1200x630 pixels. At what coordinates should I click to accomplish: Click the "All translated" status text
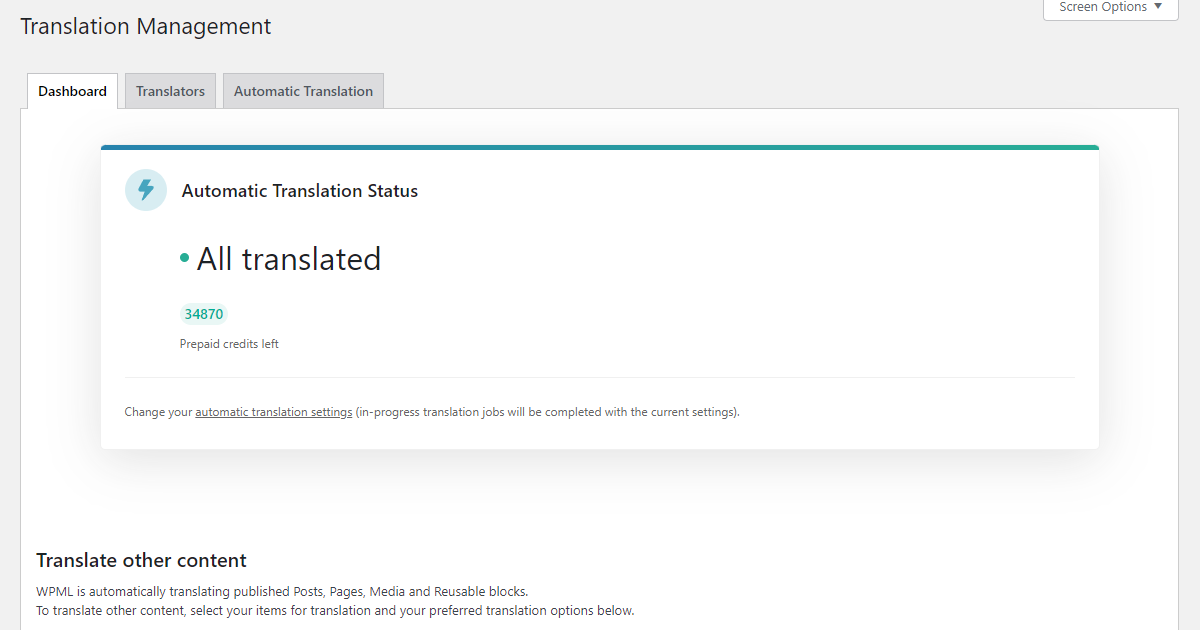[289, 258]
